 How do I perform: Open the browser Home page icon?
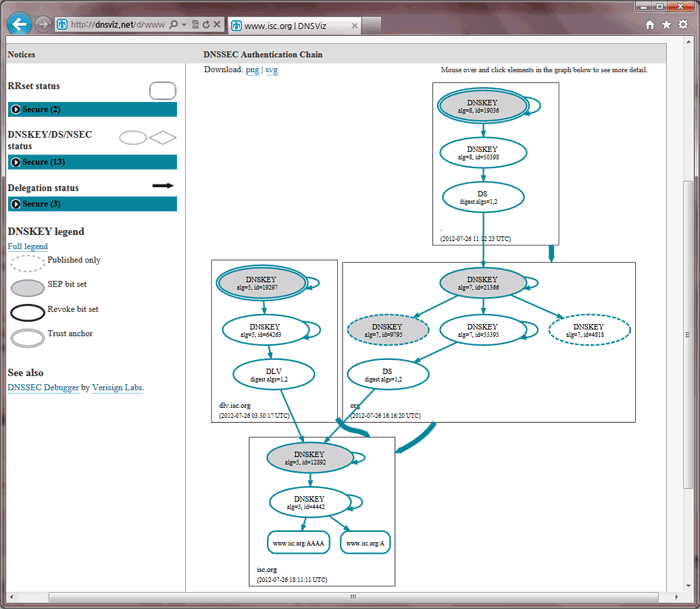650,23
